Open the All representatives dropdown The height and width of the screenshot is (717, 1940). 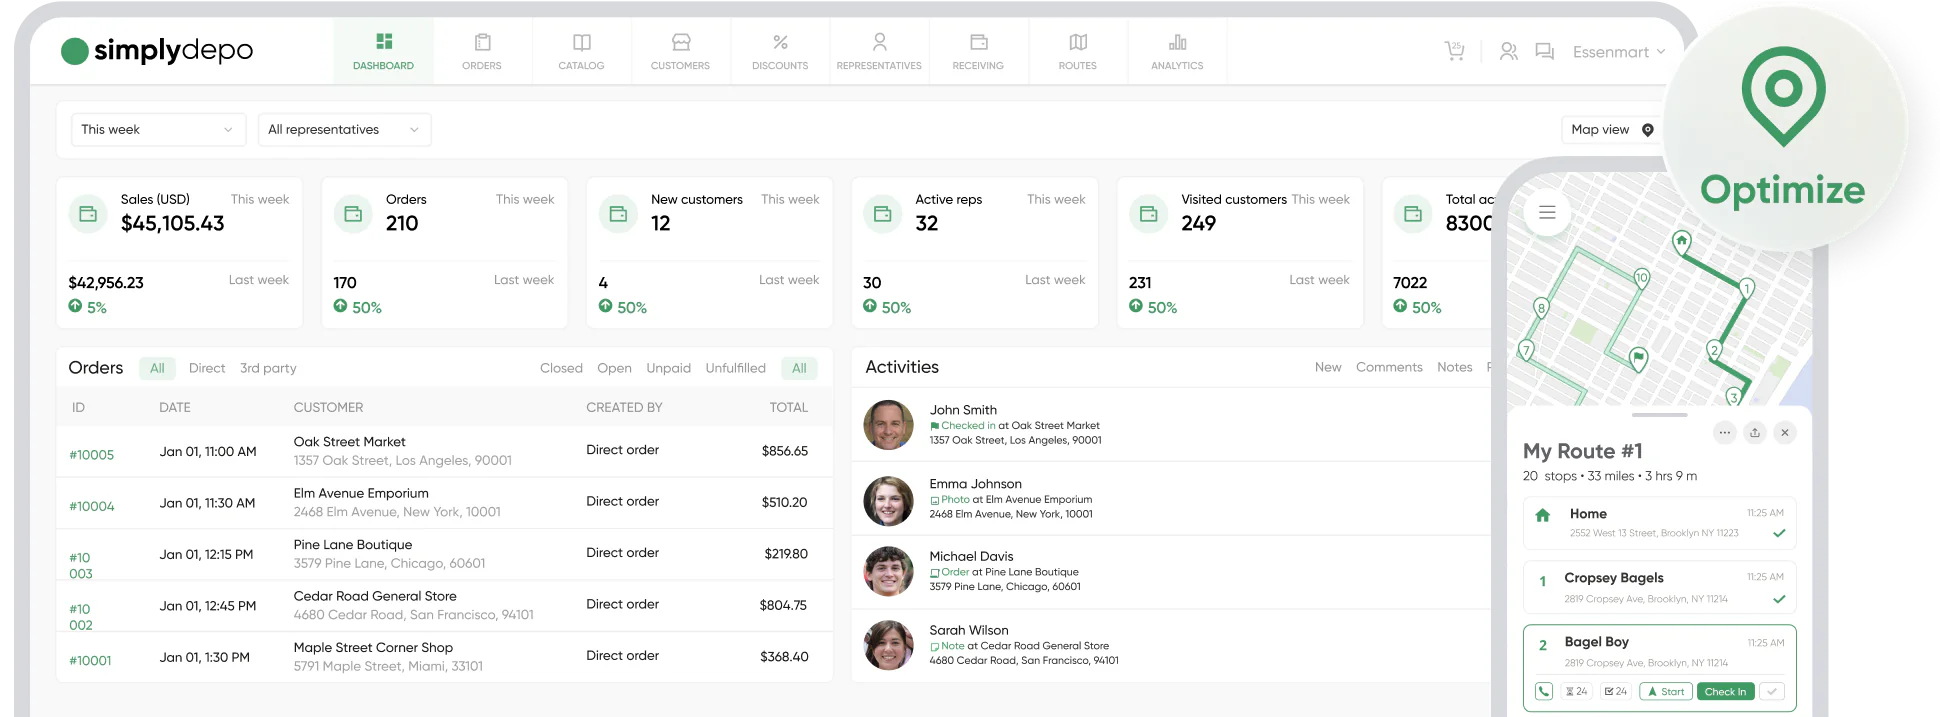tap(344, 130)
